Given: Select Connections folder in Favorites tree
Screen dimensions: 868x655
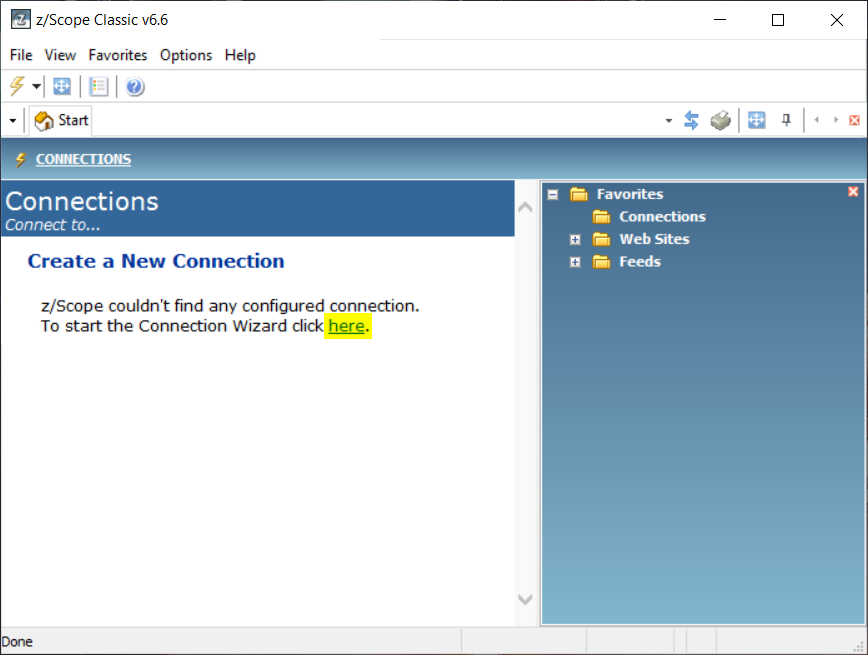Looking at the screenshot, I should click(x=662, y=216).
